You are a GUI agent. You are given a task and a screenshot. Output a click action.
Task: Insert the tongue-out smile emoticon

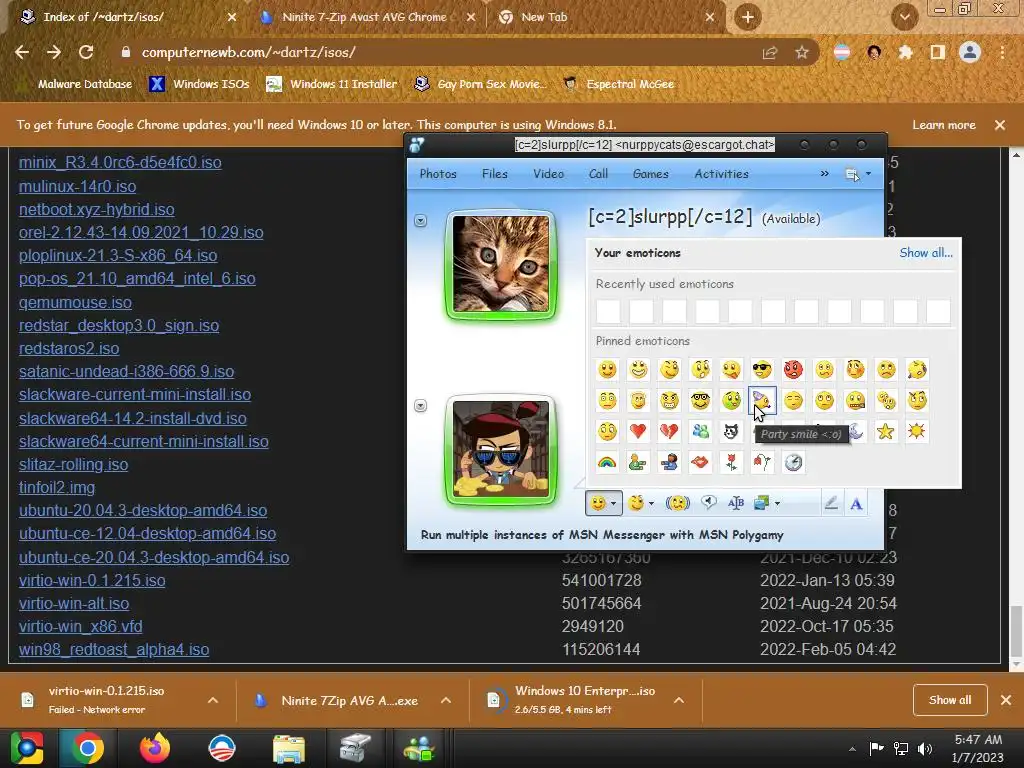point(731,370)
